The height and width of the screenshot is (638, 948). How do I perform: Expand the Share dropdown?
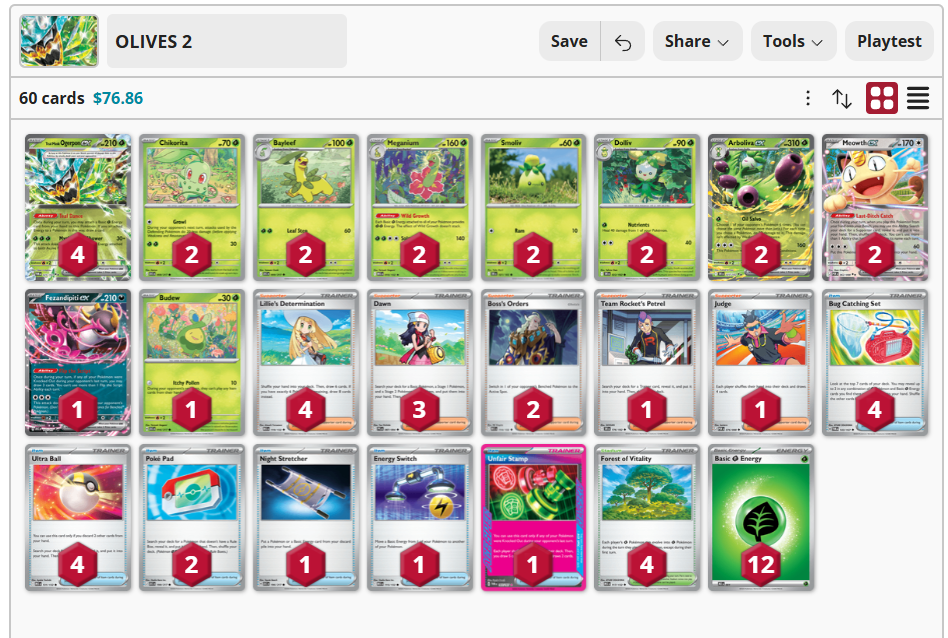tap(697, 41)
